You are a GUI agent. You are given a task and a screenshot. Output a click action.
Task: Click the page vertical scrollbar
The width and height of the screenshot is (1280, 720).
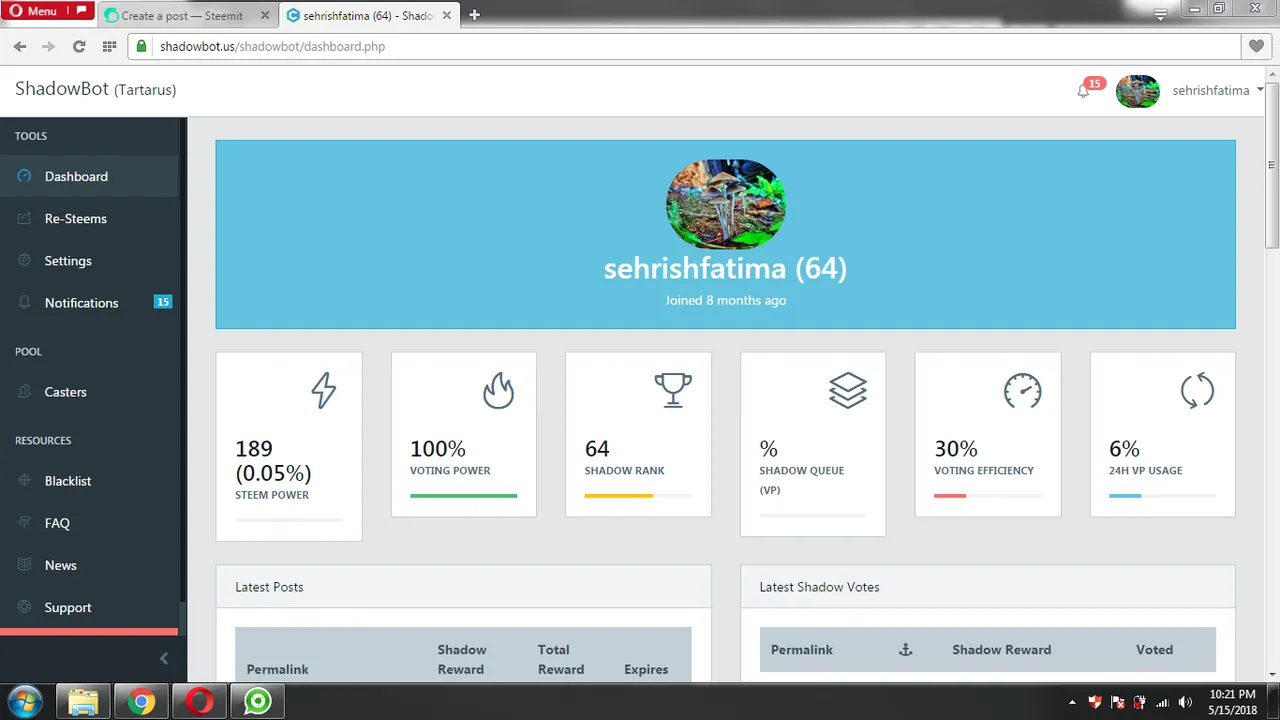1272,165
